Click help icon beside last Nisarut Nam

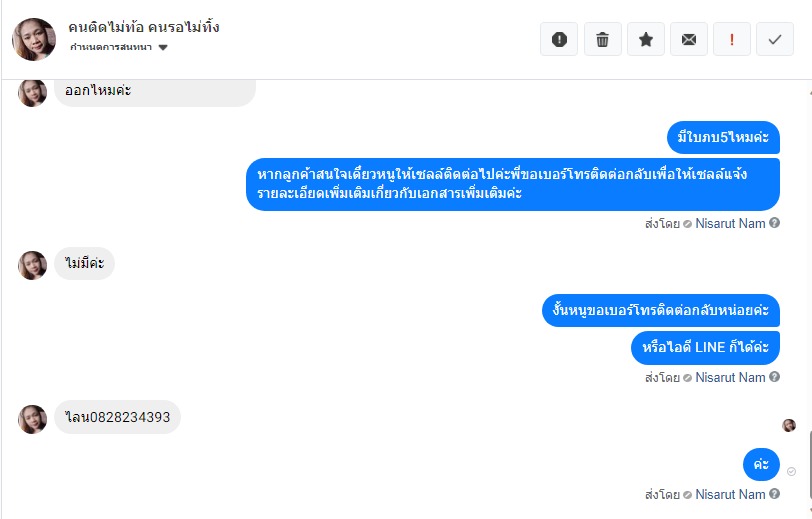pyautogui.click(x=775, y=494)
